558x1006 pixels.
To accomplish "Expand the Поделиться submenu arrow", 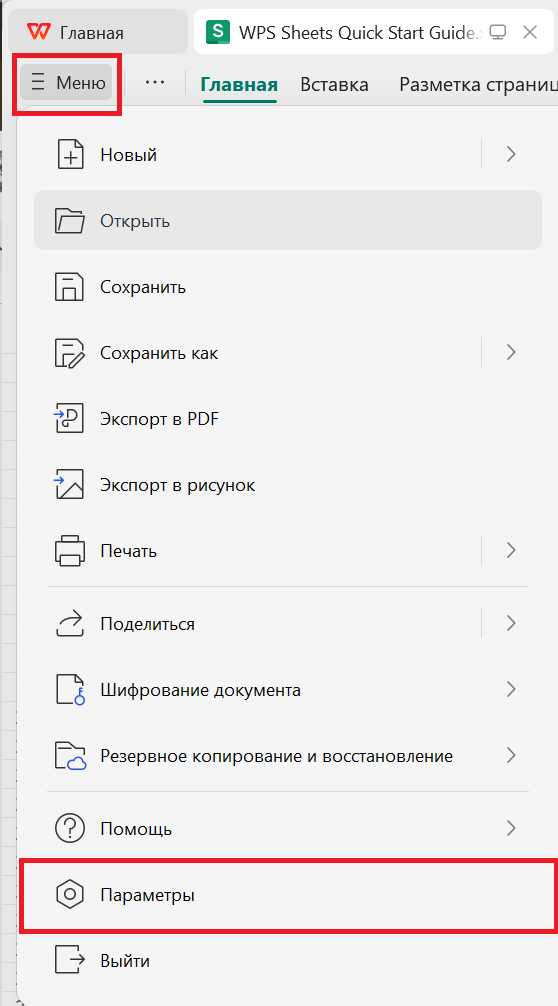I will (511, 623).
